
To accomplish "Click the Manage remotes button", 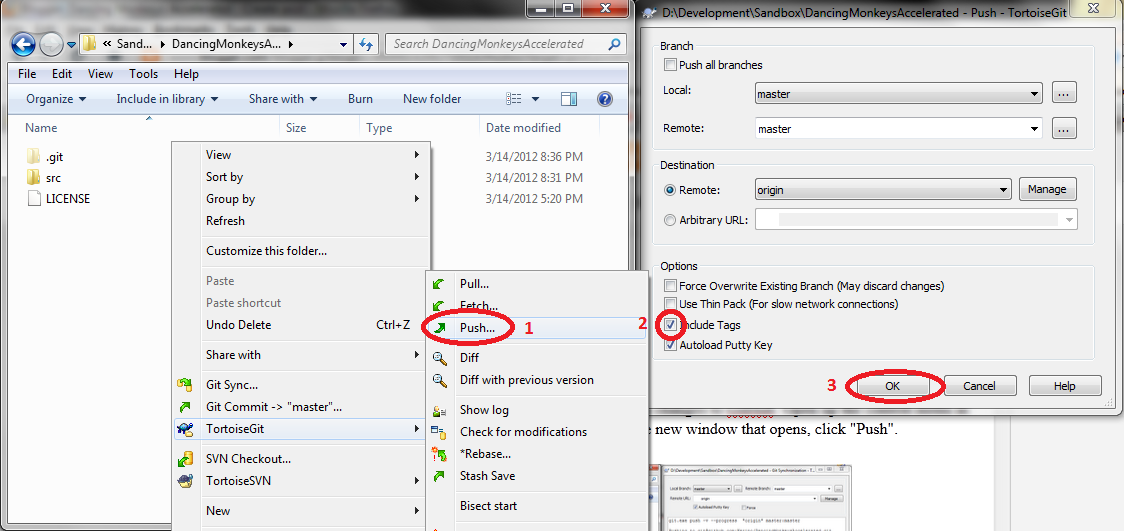I will (x=1047, y=189).
